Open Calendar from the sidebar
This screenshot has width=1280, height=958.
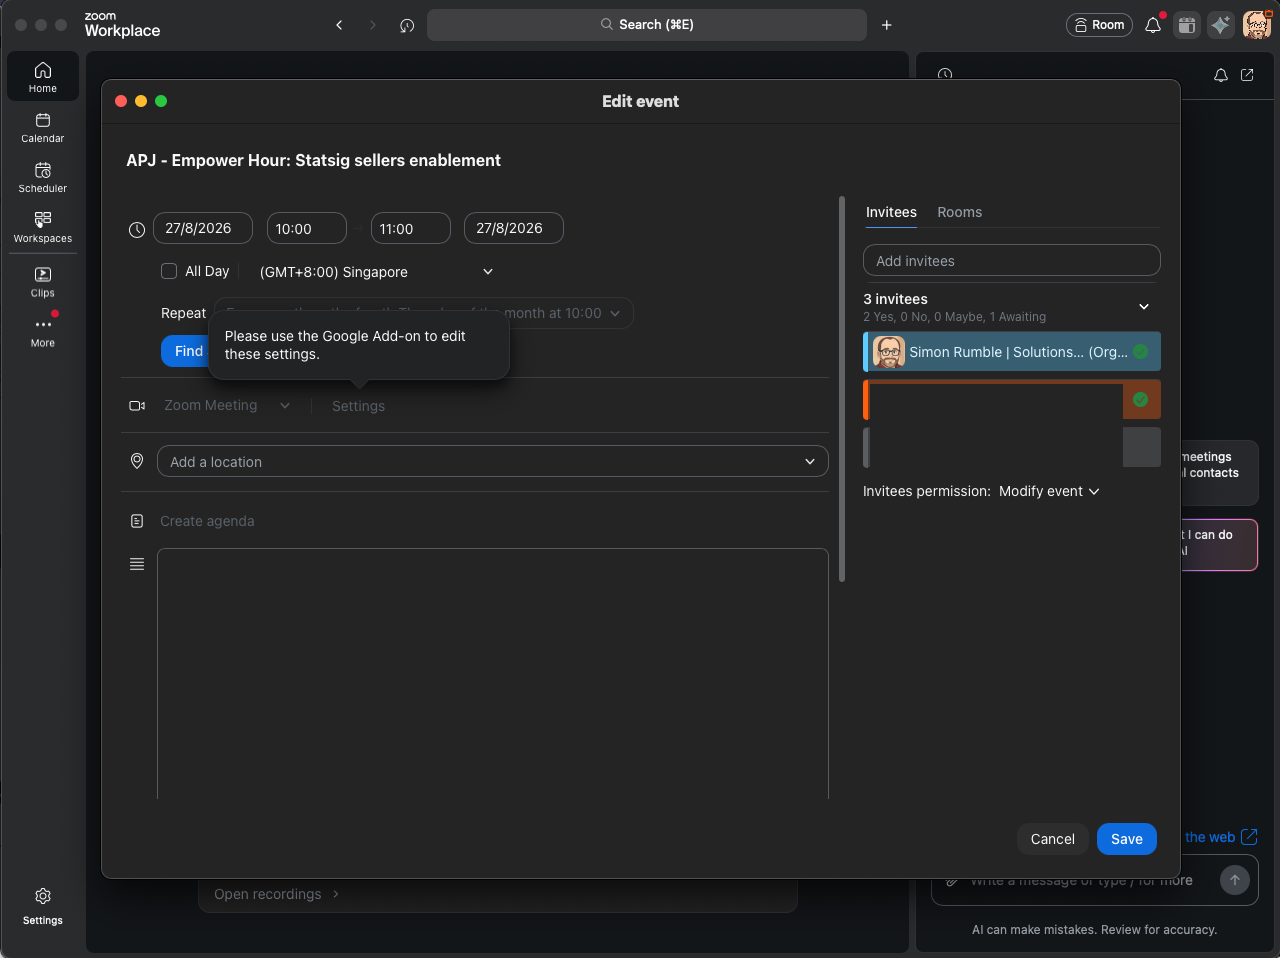coord(43,127)
